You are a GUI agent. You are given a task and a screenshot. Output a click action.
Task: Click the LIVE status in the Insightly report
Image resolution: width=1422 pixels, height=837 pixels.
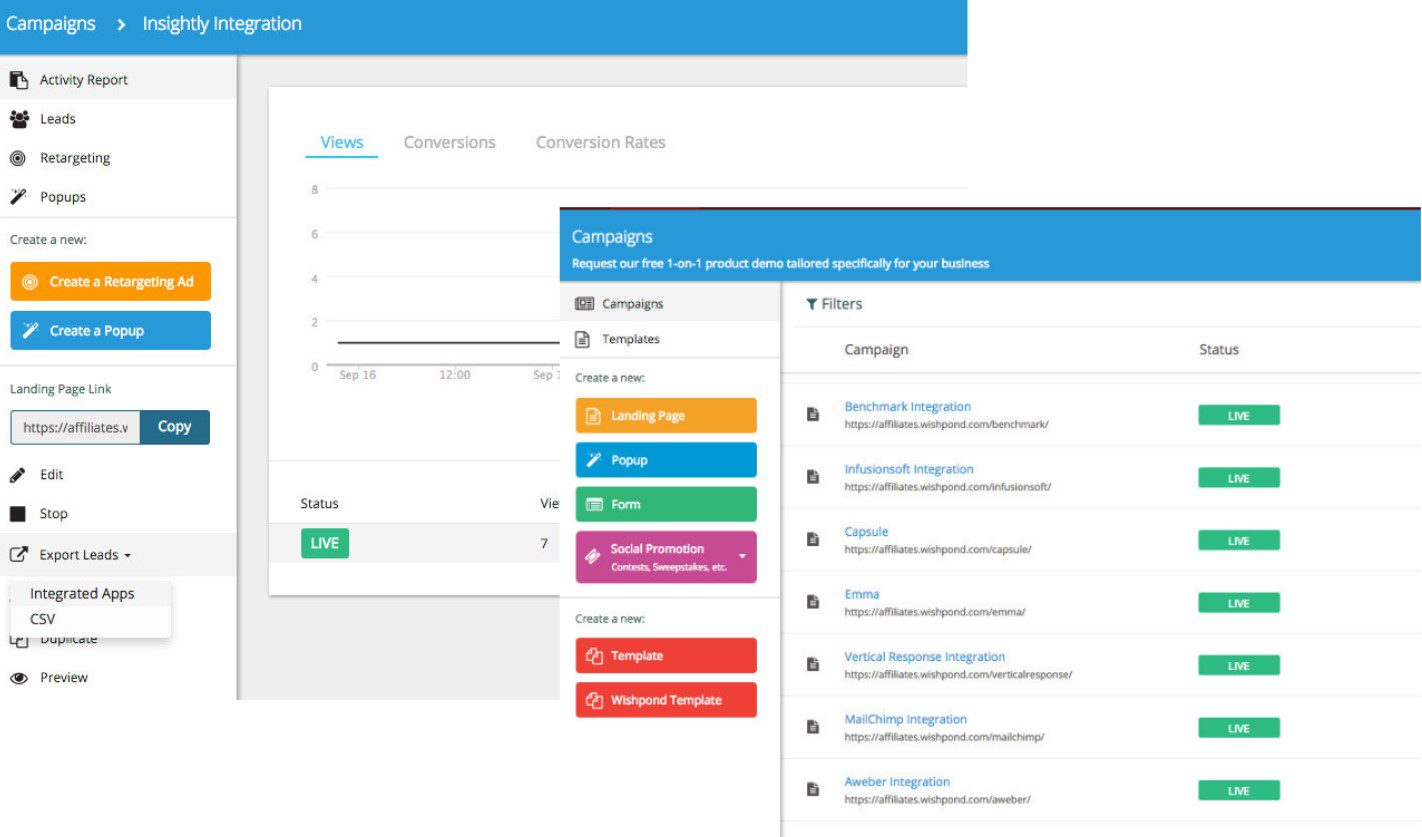coord(325,544)
